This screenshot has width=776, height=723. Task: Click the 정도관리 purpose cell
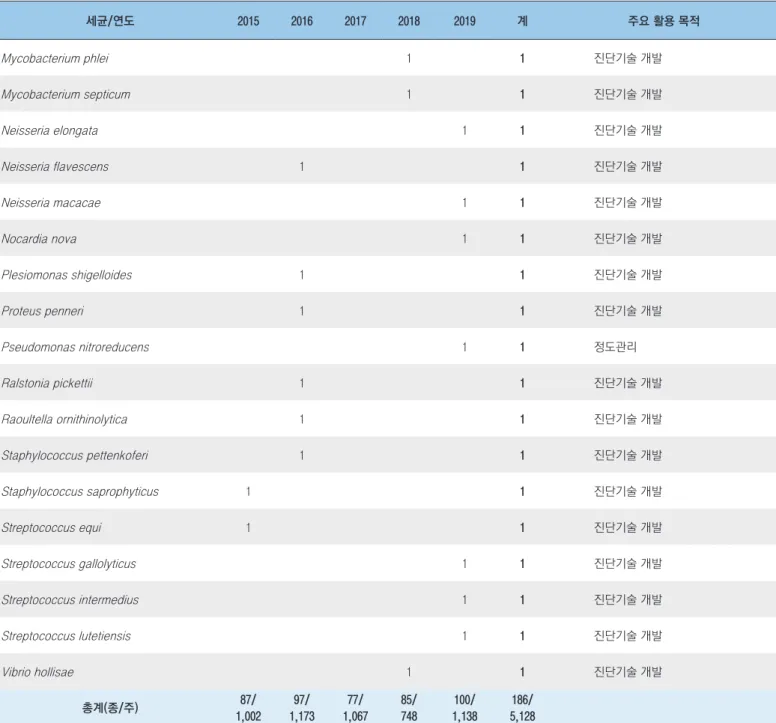pyautogui.click(x=615, y=347)
